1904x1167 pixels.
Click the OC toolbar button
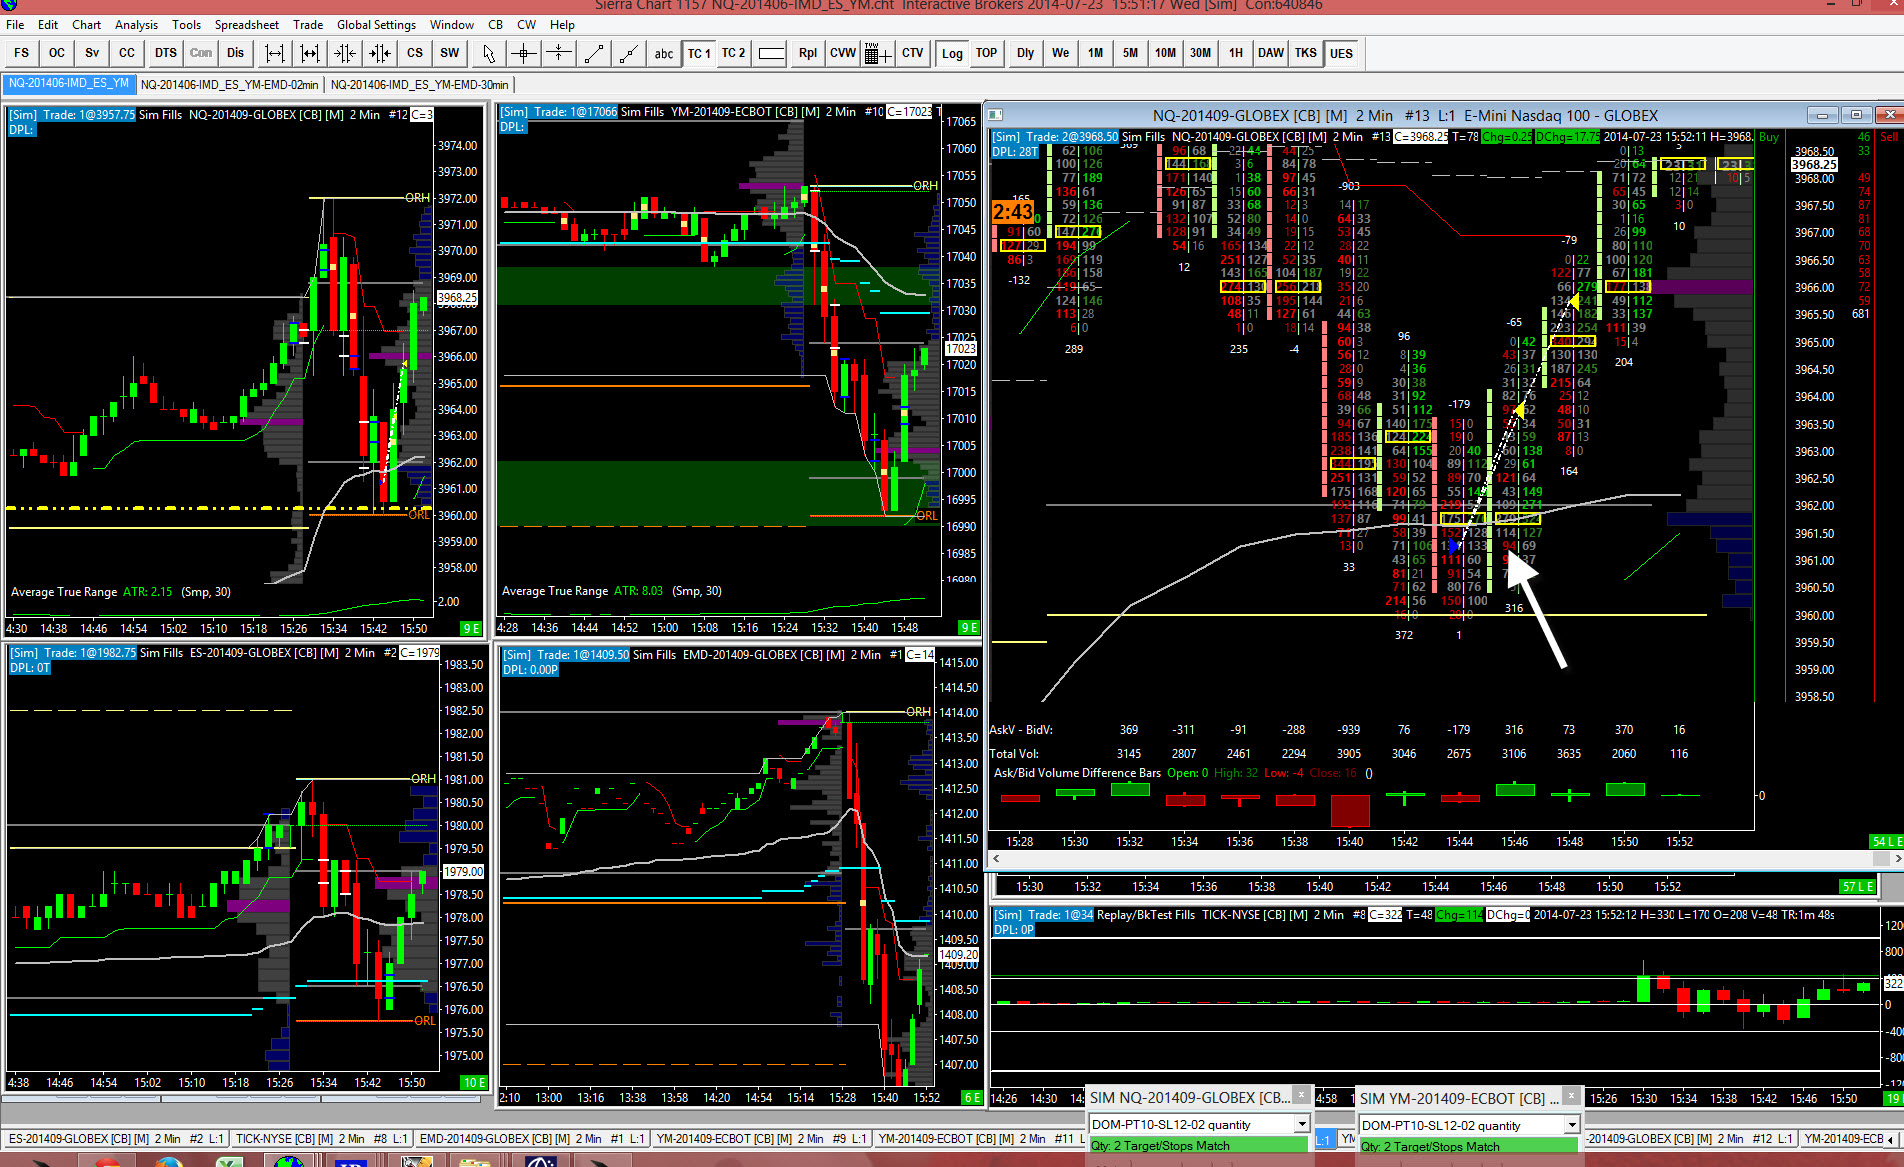tap(57, 53)
